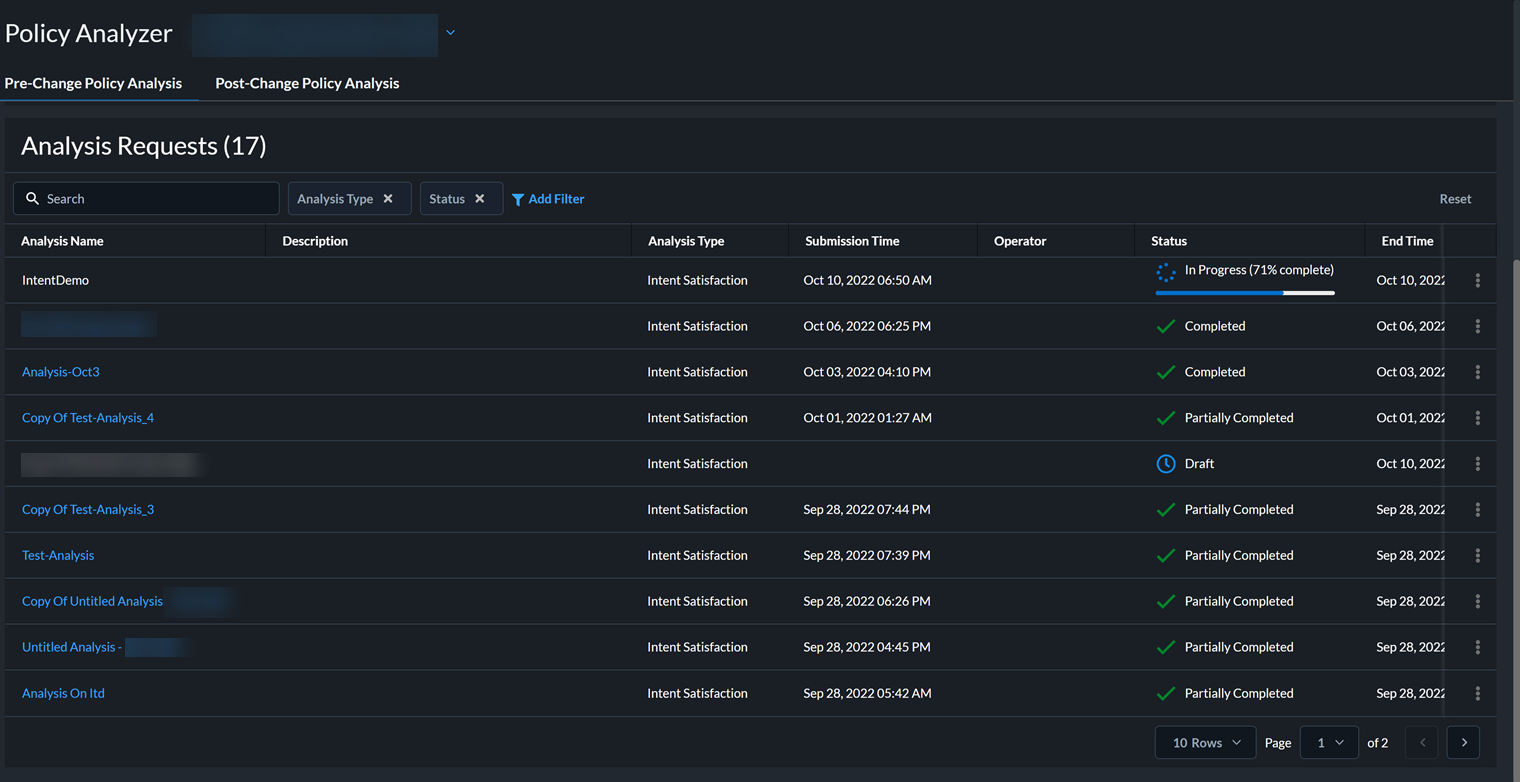Click the Reset filters button
Screen dimensions: 1520x782
pos(1455,199)
